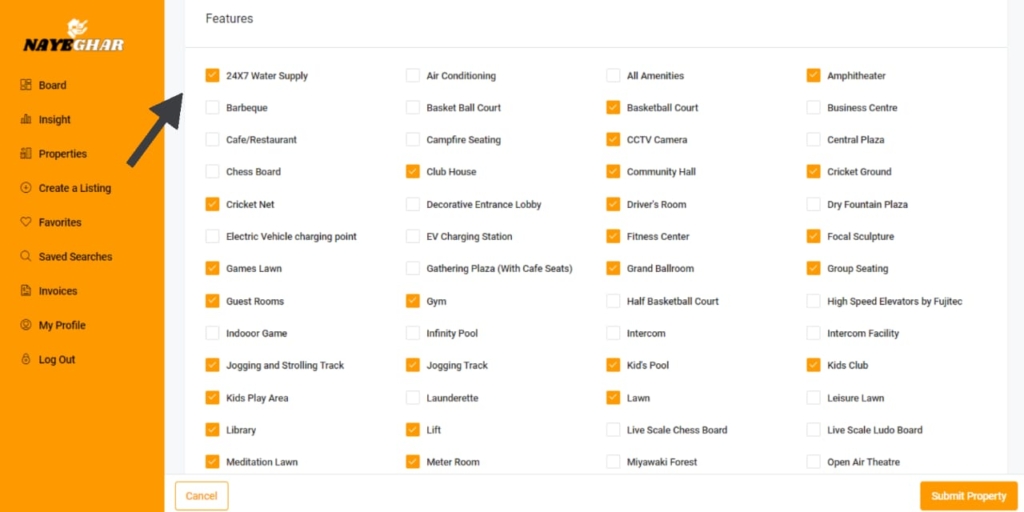The image size is (1024, 512).
Task: Uncheck the Kid's Pool checkbox
Action: click(613, 364)
